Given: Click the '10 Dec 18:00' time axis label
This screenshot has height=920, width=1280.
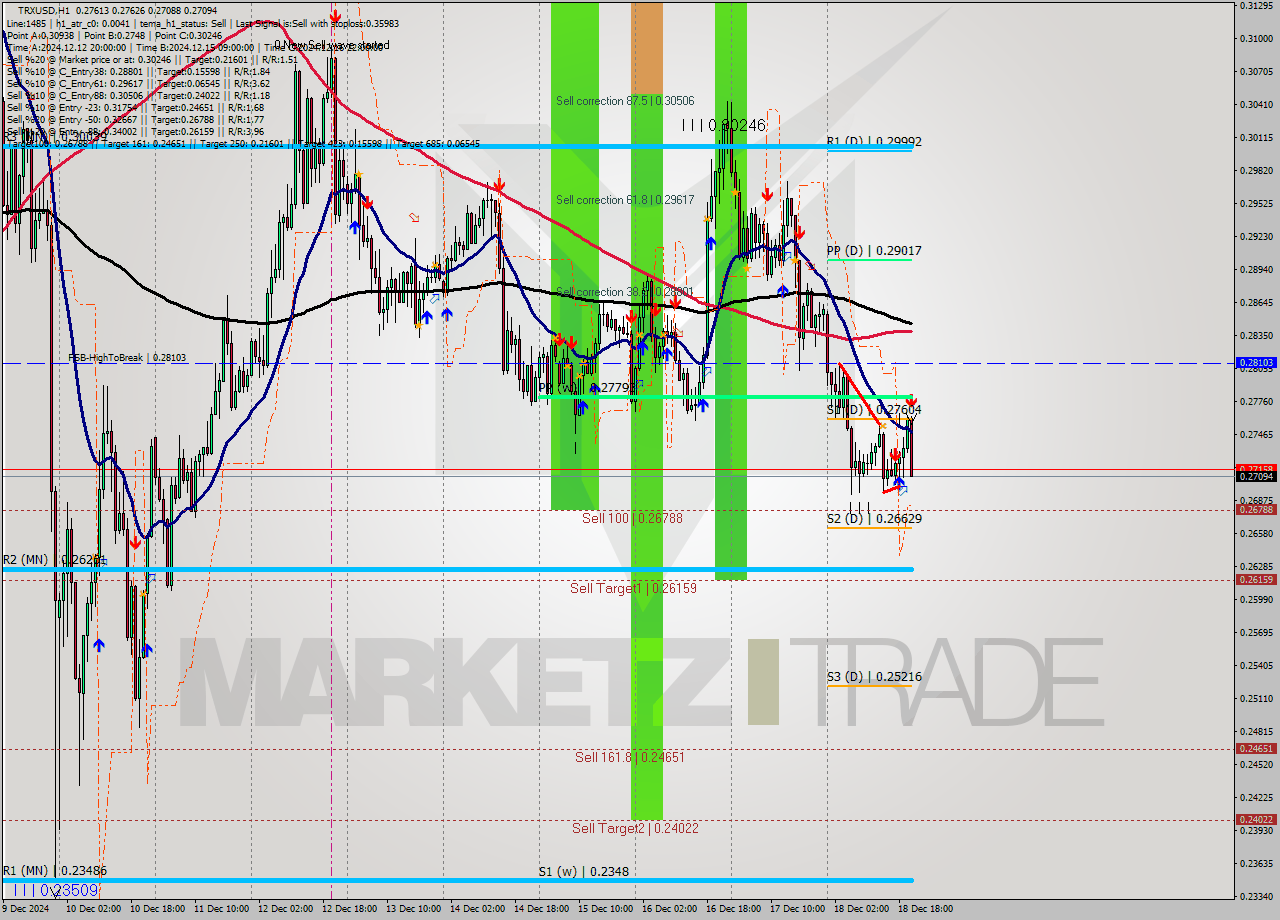Looking at the screenshot, I should point(157,909).
